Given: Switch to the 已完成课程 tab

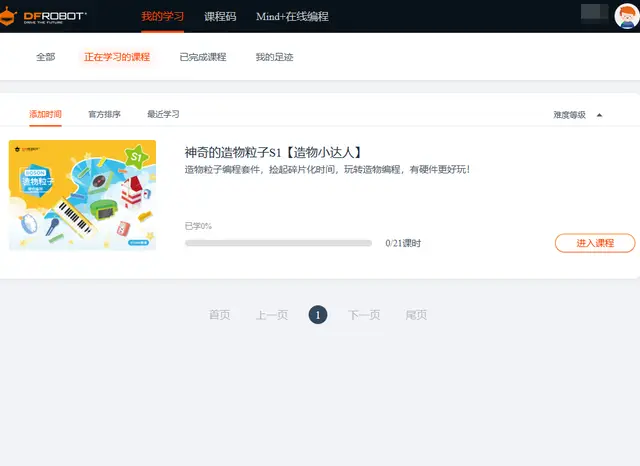Looking at the screenshot, I should (203, 57).
